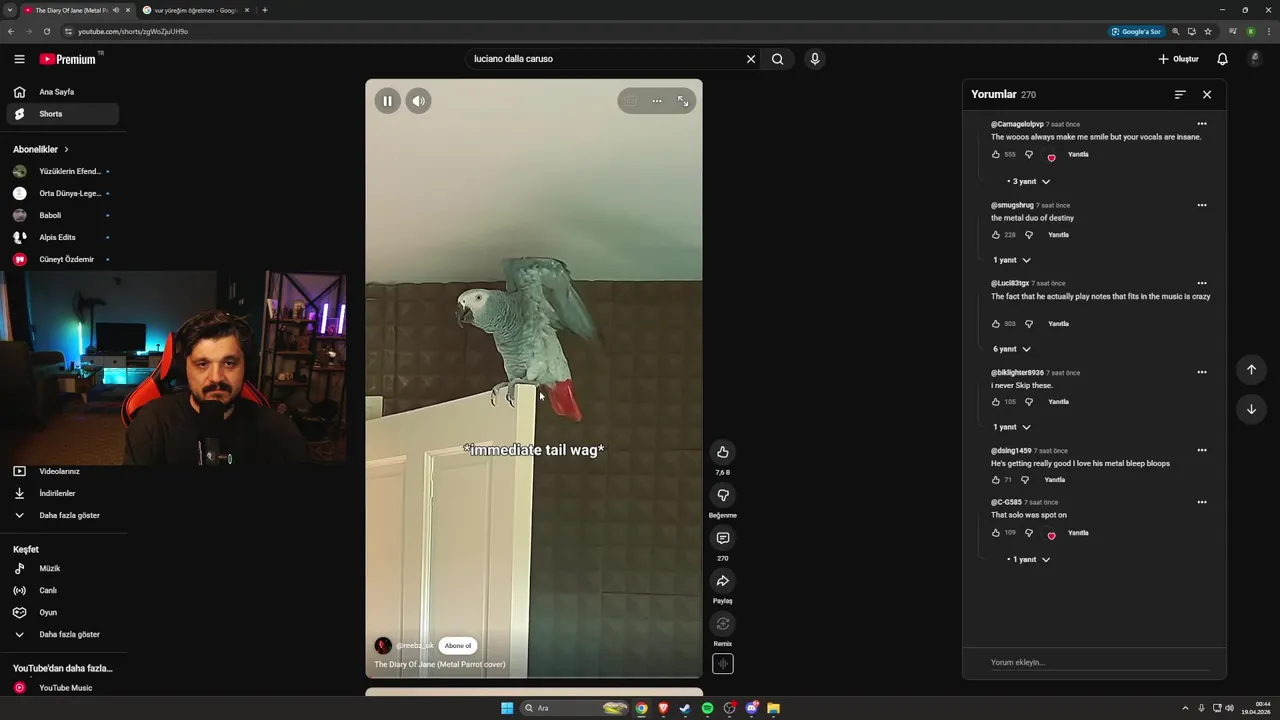Open YouTube Music link in sidebar
This screenshot has width=1280, height=720.
click(62, 688)
